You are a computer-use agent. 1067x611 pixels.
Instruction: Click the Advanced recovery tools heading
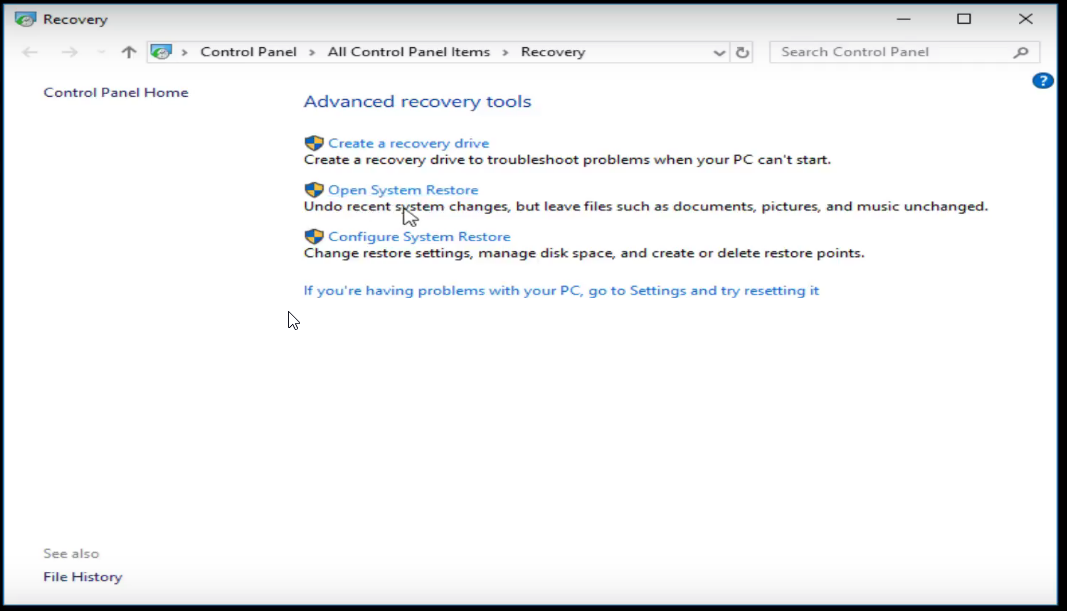417,101
